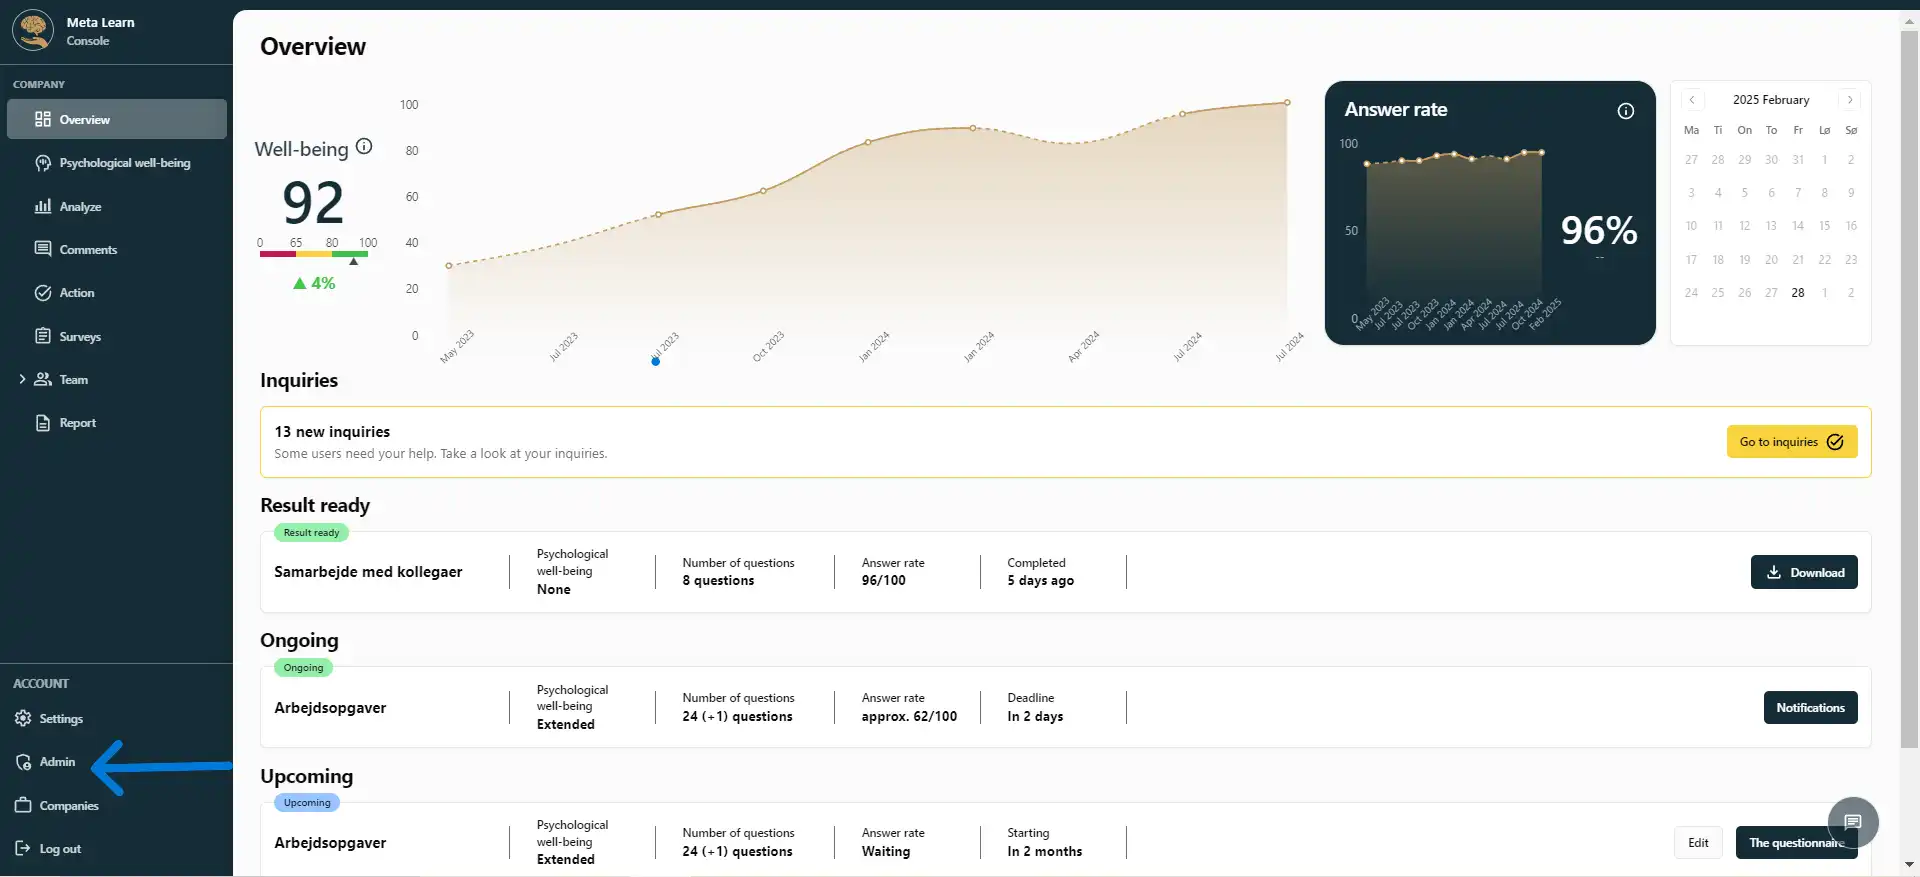Open the Well-being info icon
This screenshot has width=1920, height=877.
coord(364,147)
